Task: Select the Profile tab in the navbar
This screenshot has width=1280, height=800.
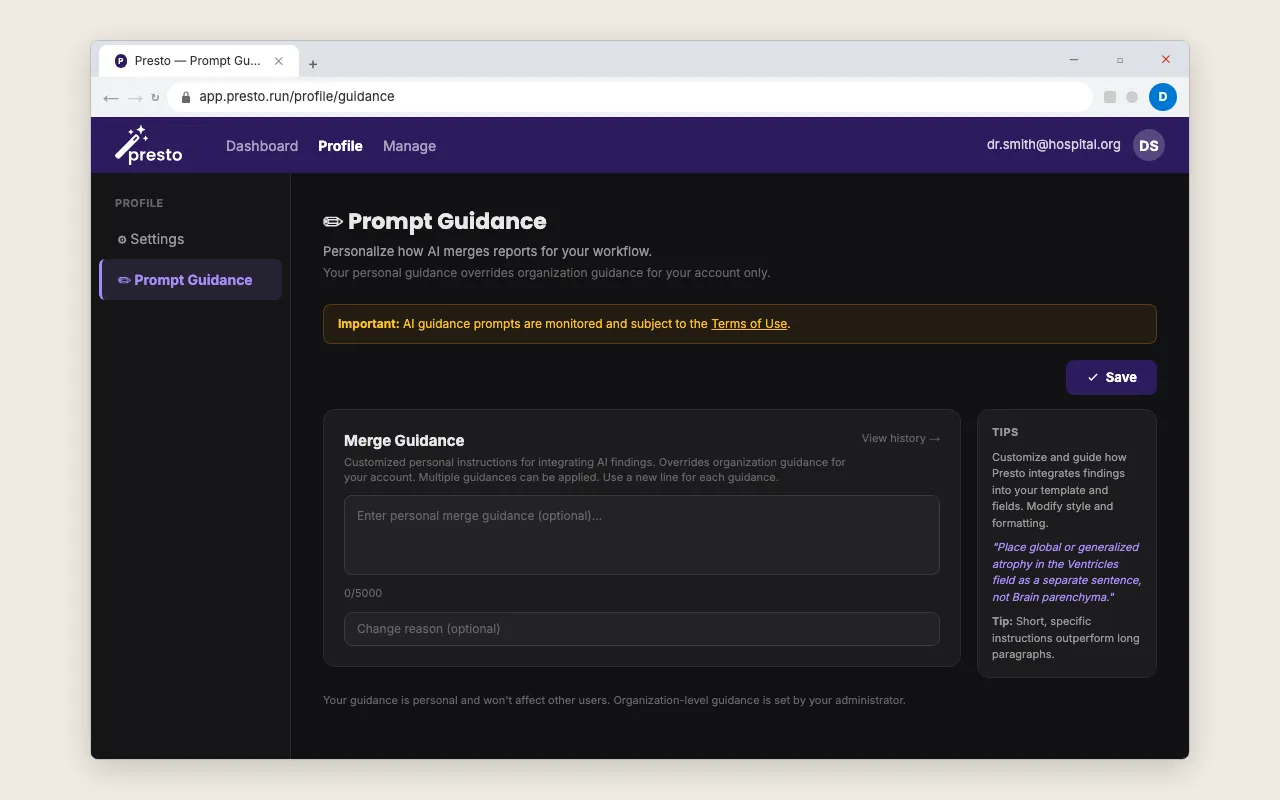Action: pos(340,146)
